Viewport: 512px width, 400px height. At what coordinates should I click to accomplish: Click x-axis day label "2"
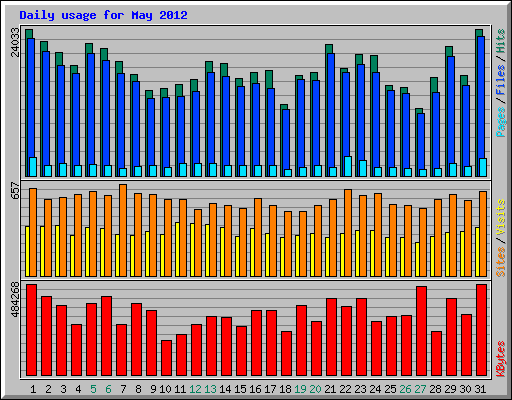pyautogui.click(x=48, y=389)
